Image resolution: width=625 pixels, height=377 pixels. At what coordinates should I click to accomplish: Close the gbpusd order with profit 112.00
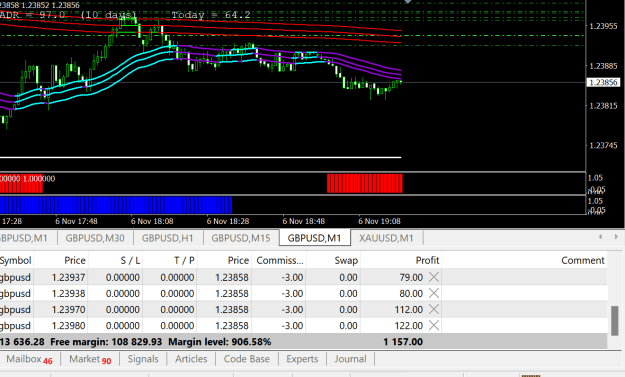coord(434,309)
